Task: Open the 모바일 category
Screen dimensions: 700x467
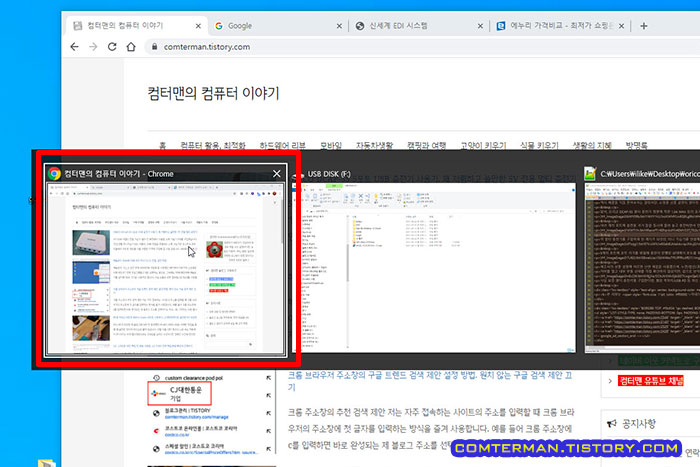Action: pos(331,146)
